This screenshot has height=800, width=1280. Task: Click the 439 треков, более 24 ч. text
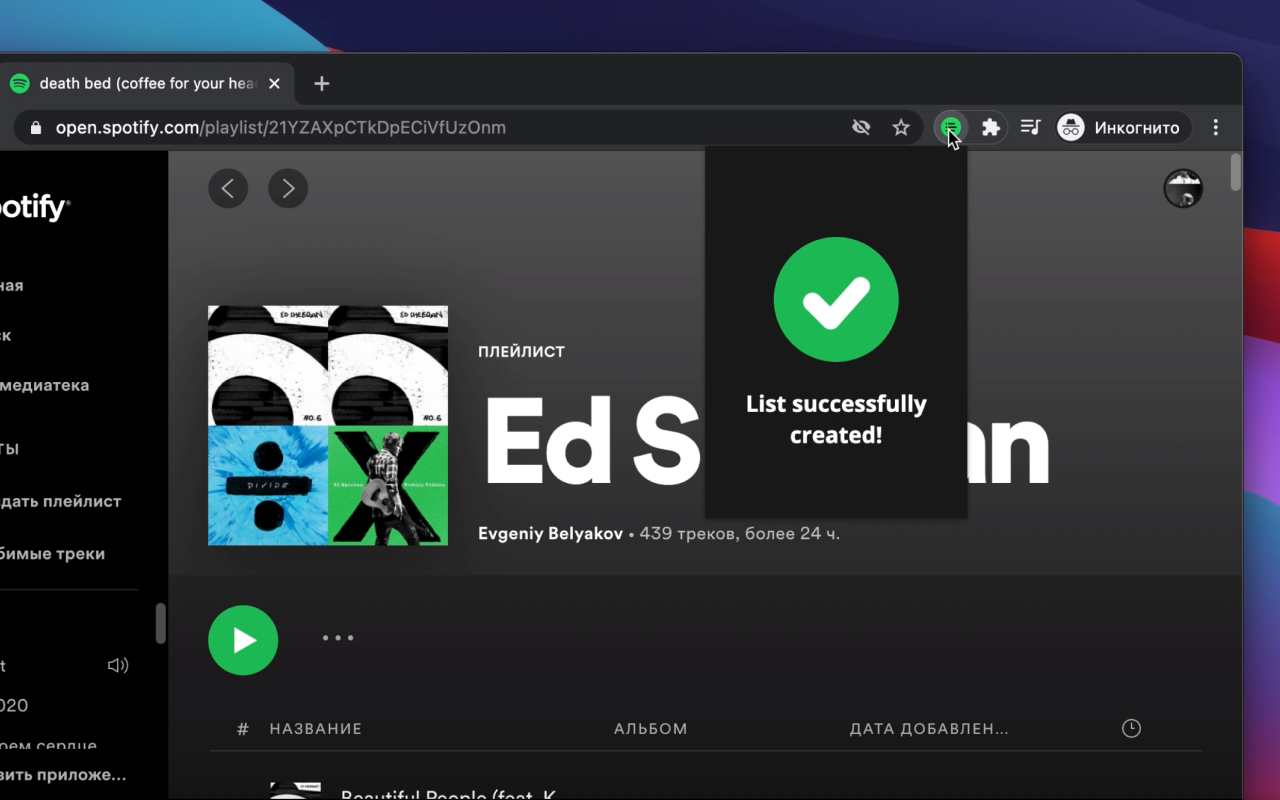739,534
